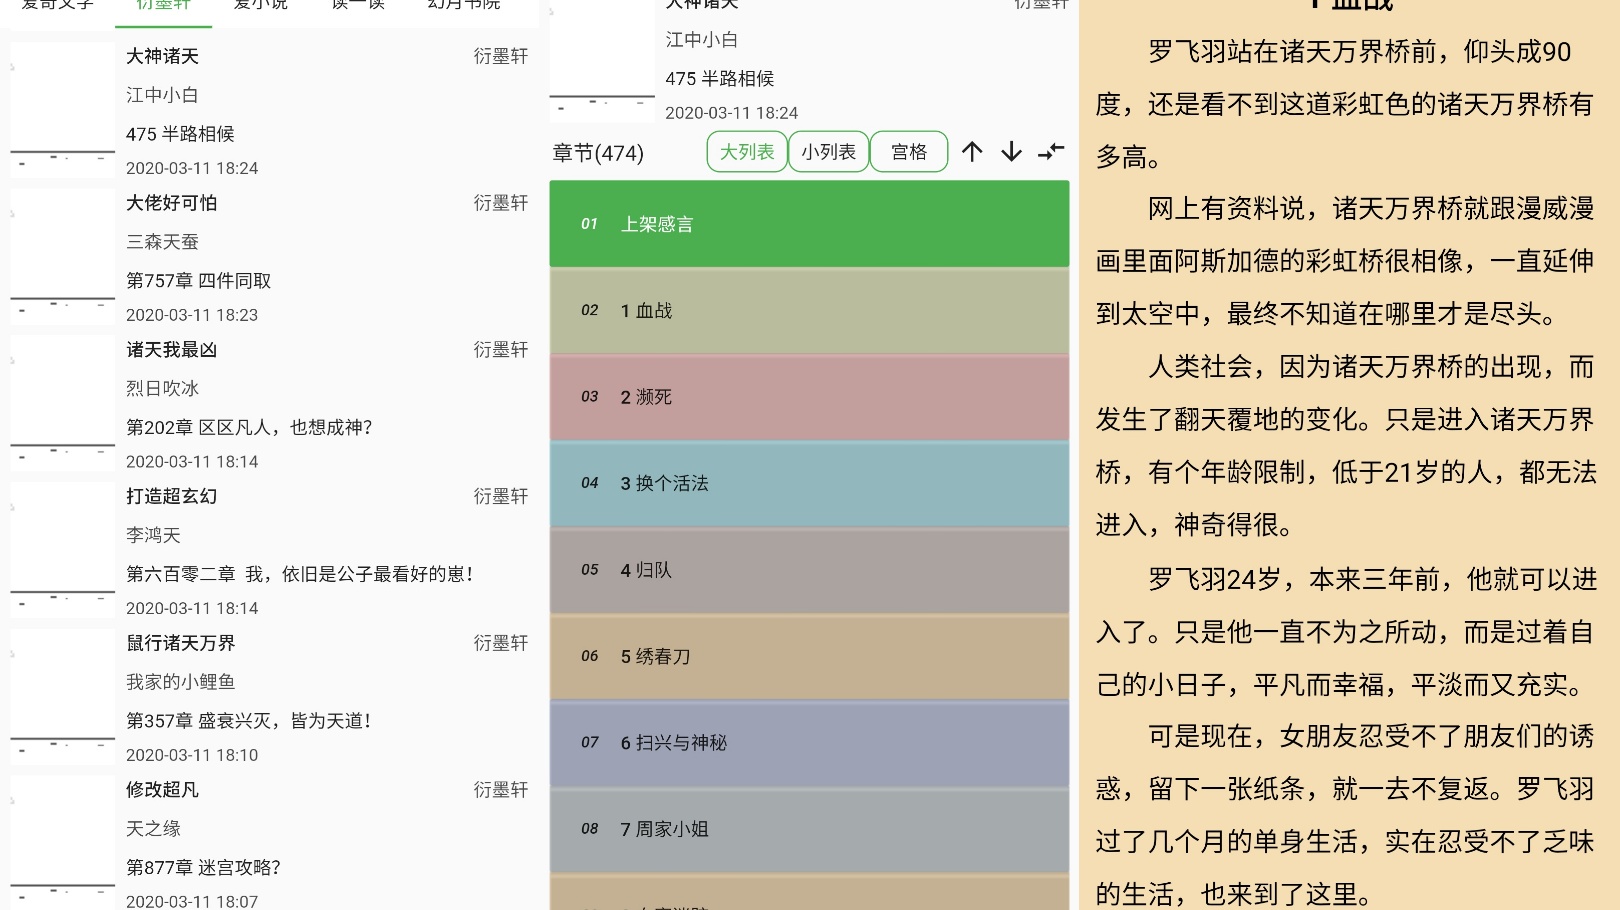Switch chapter view to 小列表
The image size is (1620, 910).
coord(828,152)
